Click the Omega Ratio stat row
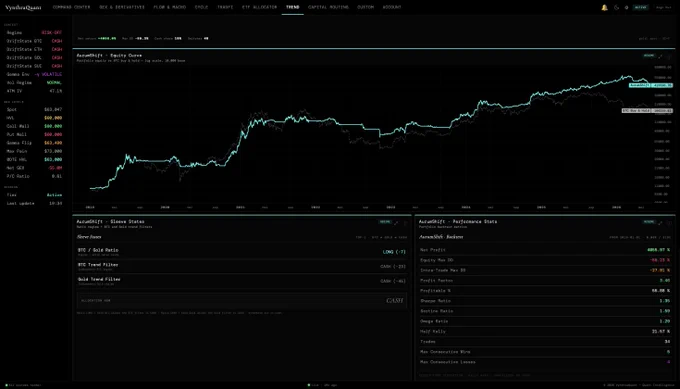Viewport: 680px width, 389px height. coord(545,321)
